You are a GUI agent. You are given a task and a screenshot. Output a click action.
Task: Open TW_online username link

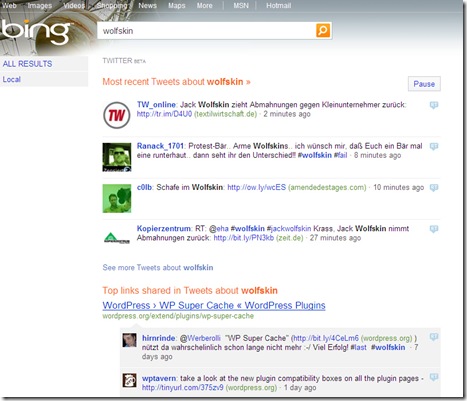[156, 105]
